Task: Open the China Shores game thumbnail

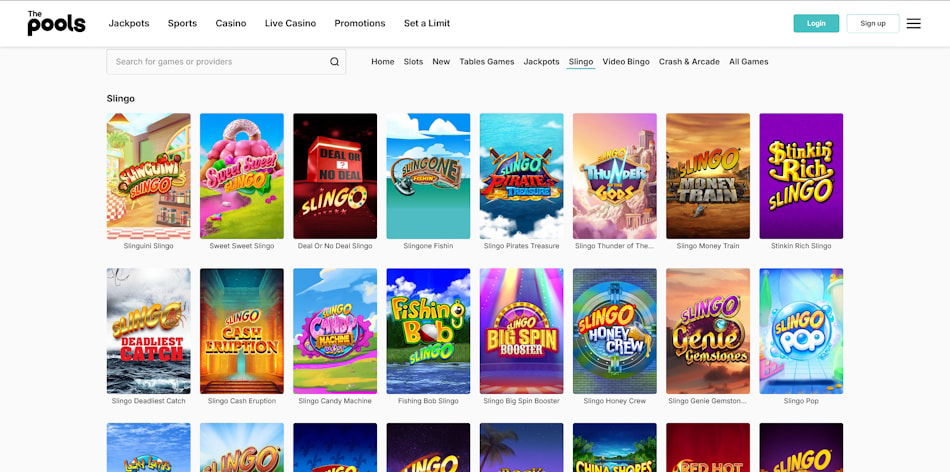Action: click(615, 448)
